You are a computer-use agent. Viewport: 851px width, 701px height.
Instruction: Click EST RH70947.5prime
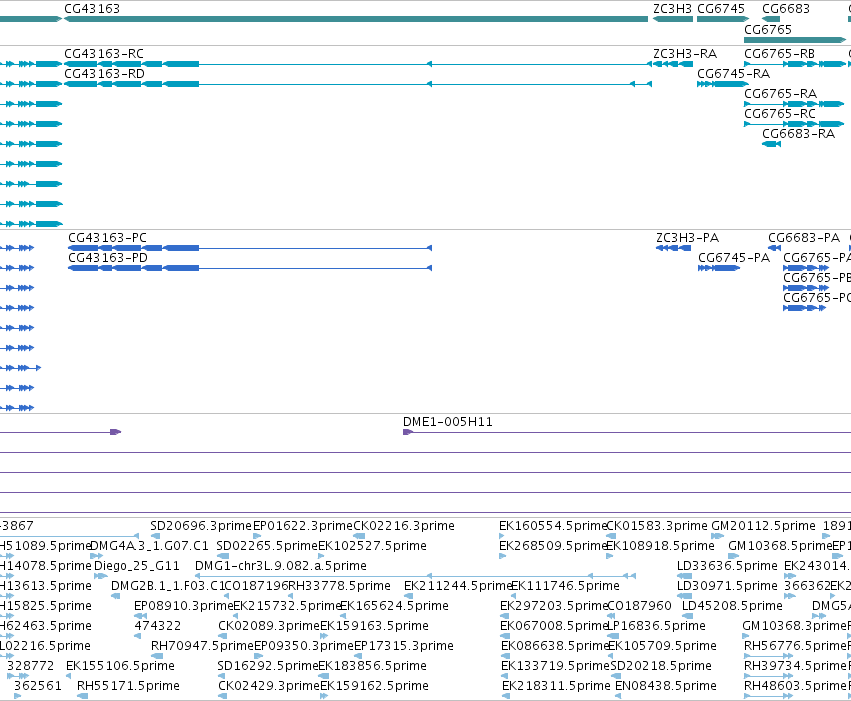tap(202, 646)
